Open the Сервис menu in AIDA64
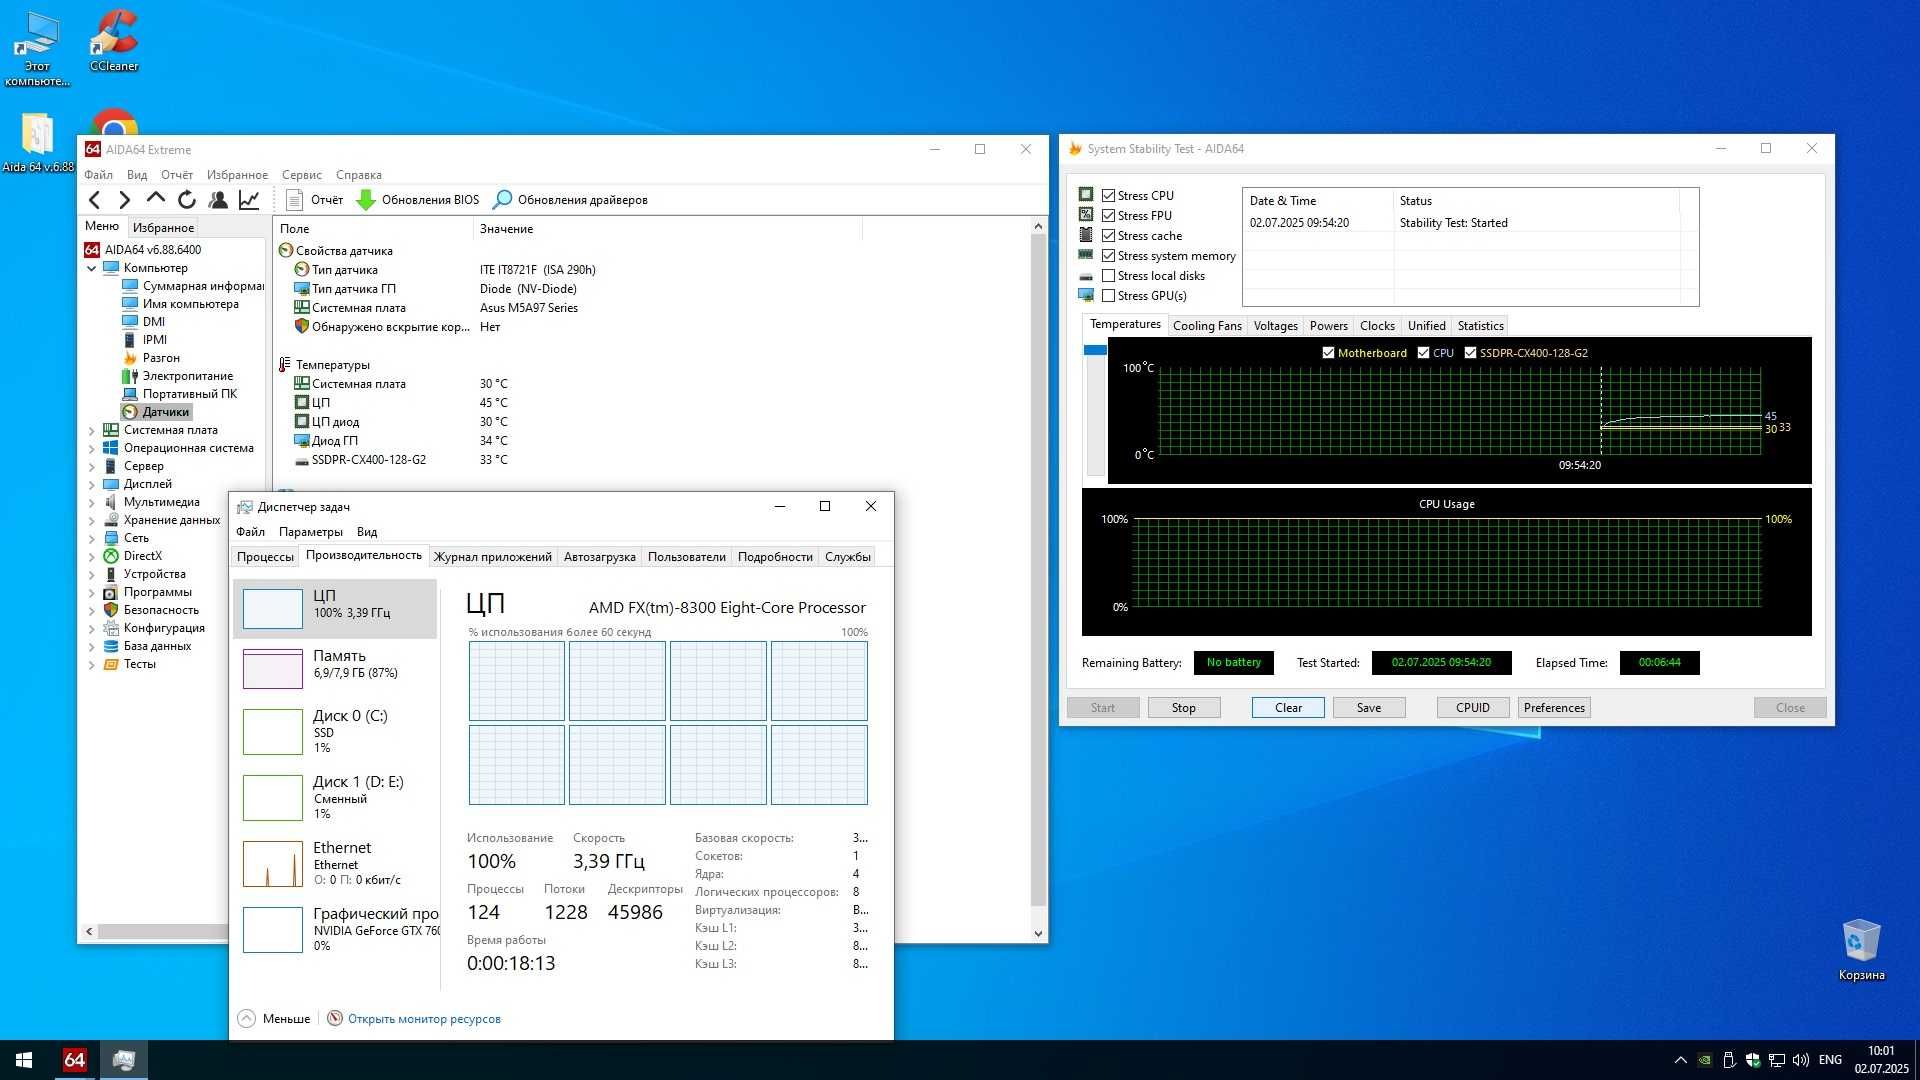This screenshot has width=1920, height=1080. tap(301, 175)
